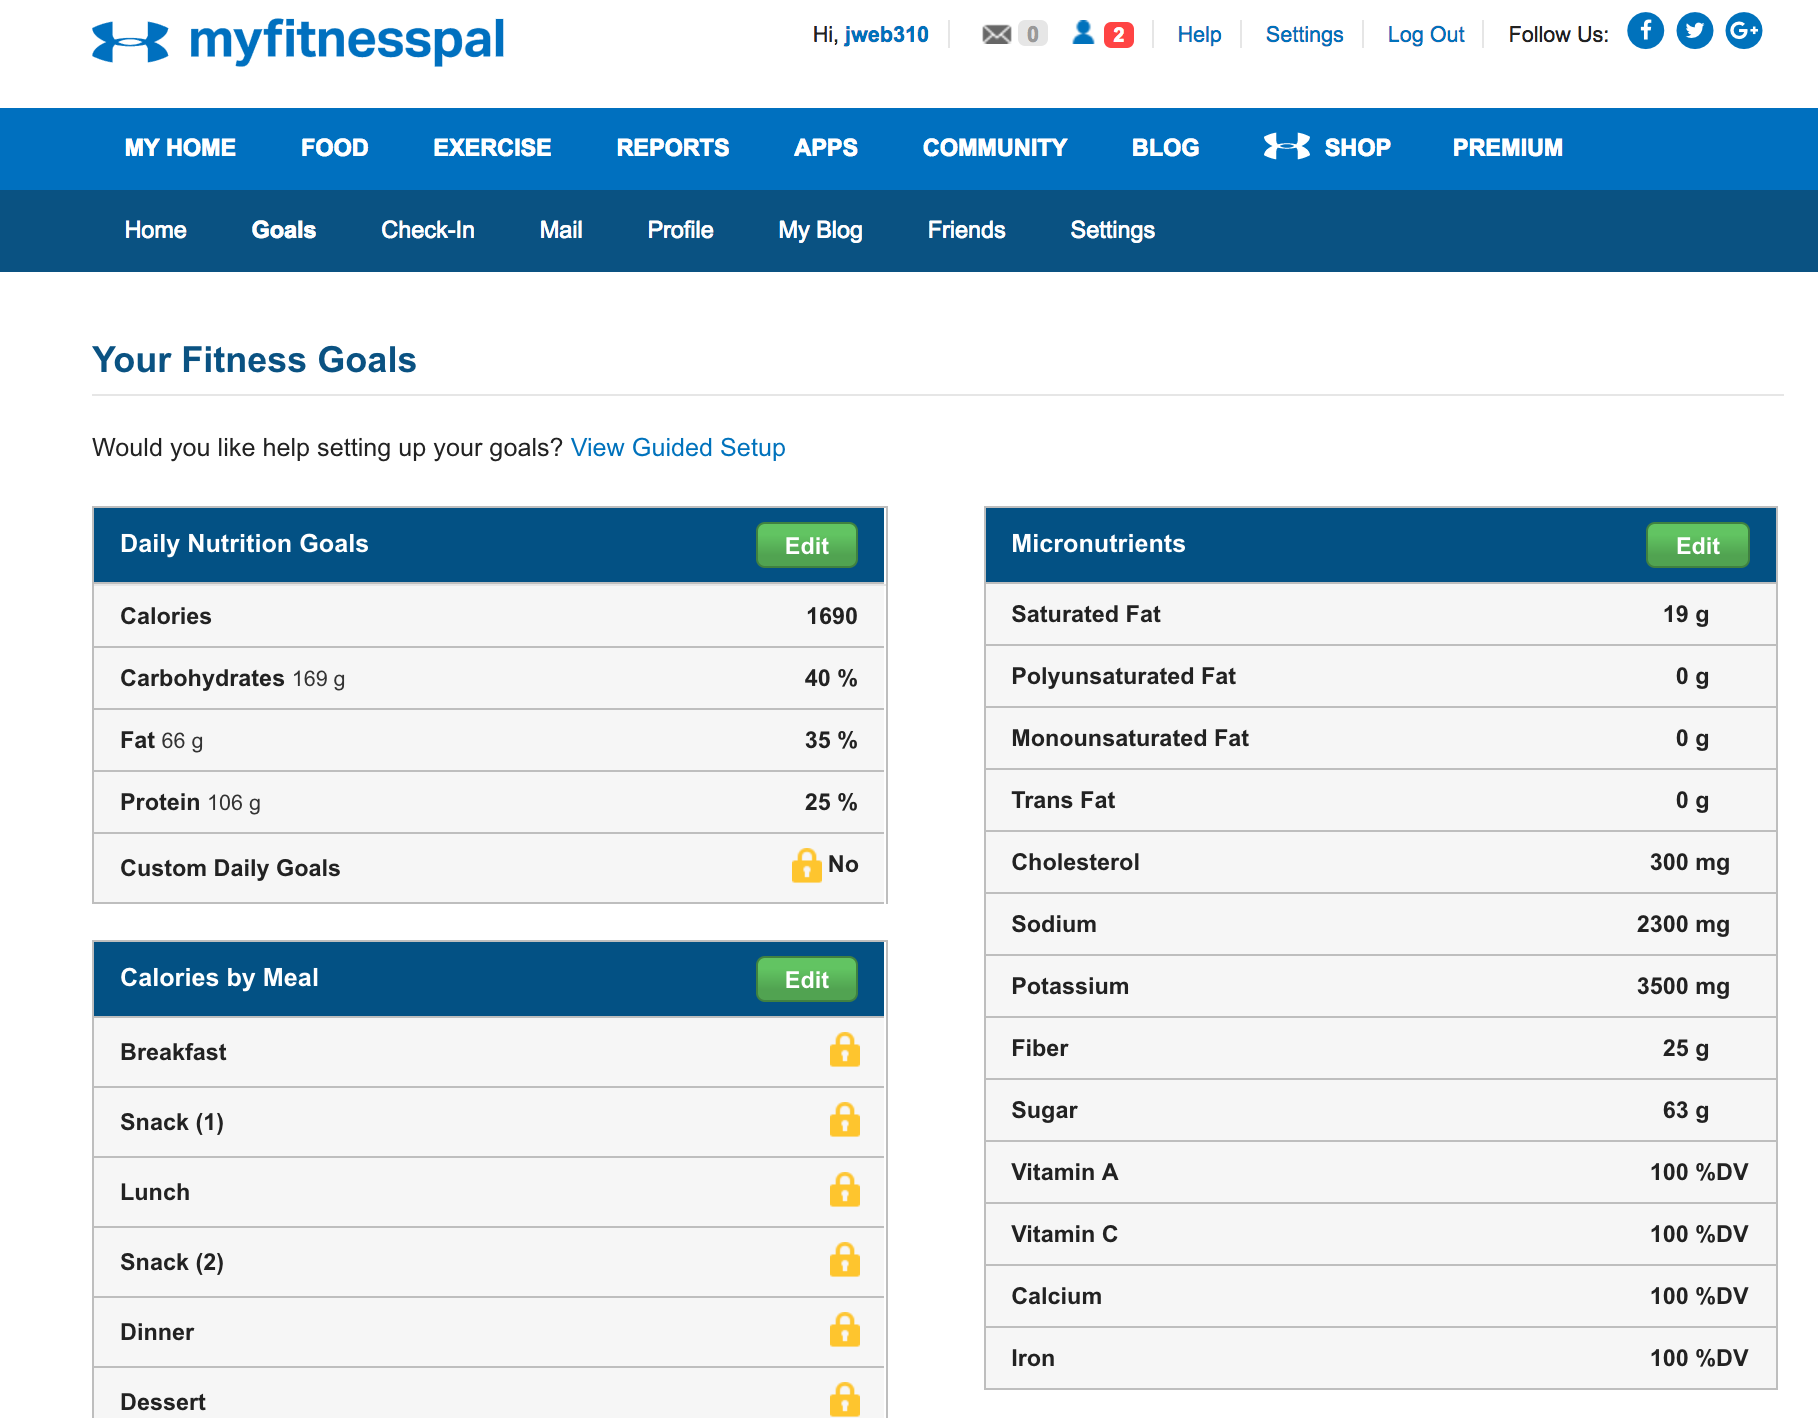
Task: Open Friends in the sub-navigation
Action: click(966, 230)
